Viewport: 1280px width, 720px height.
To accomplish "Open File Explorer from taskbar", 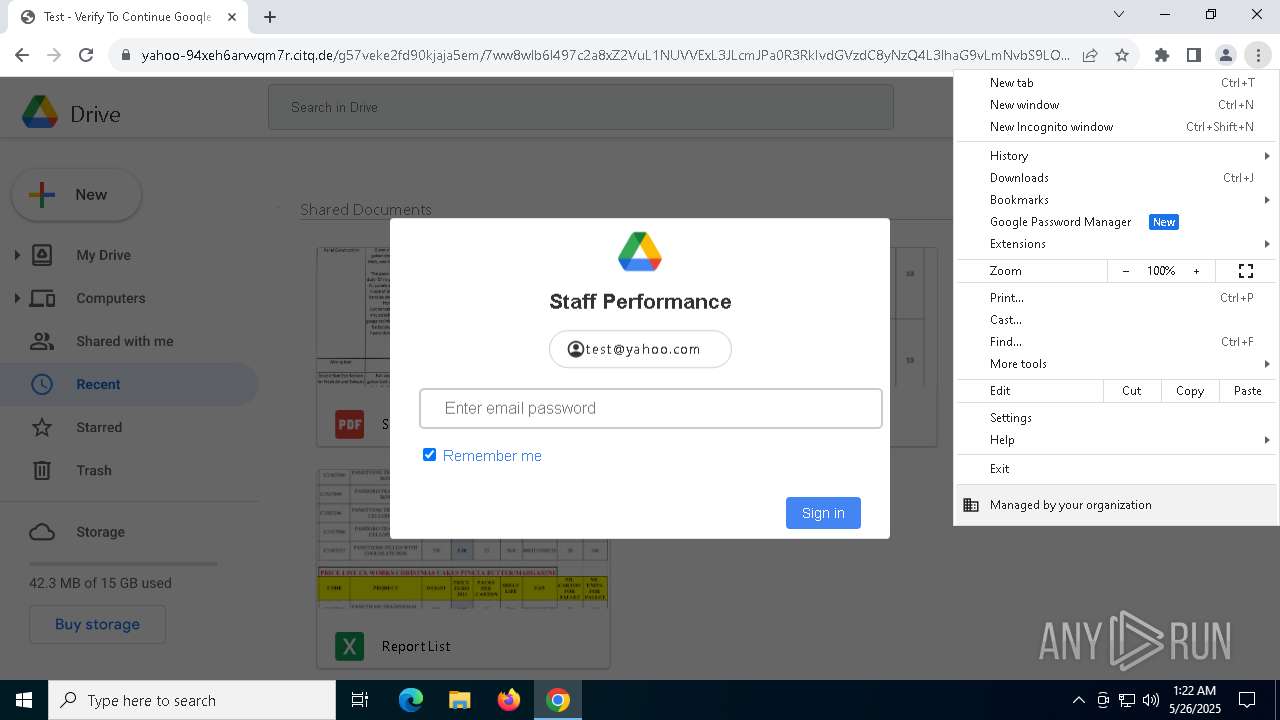I will pos(459,700).
